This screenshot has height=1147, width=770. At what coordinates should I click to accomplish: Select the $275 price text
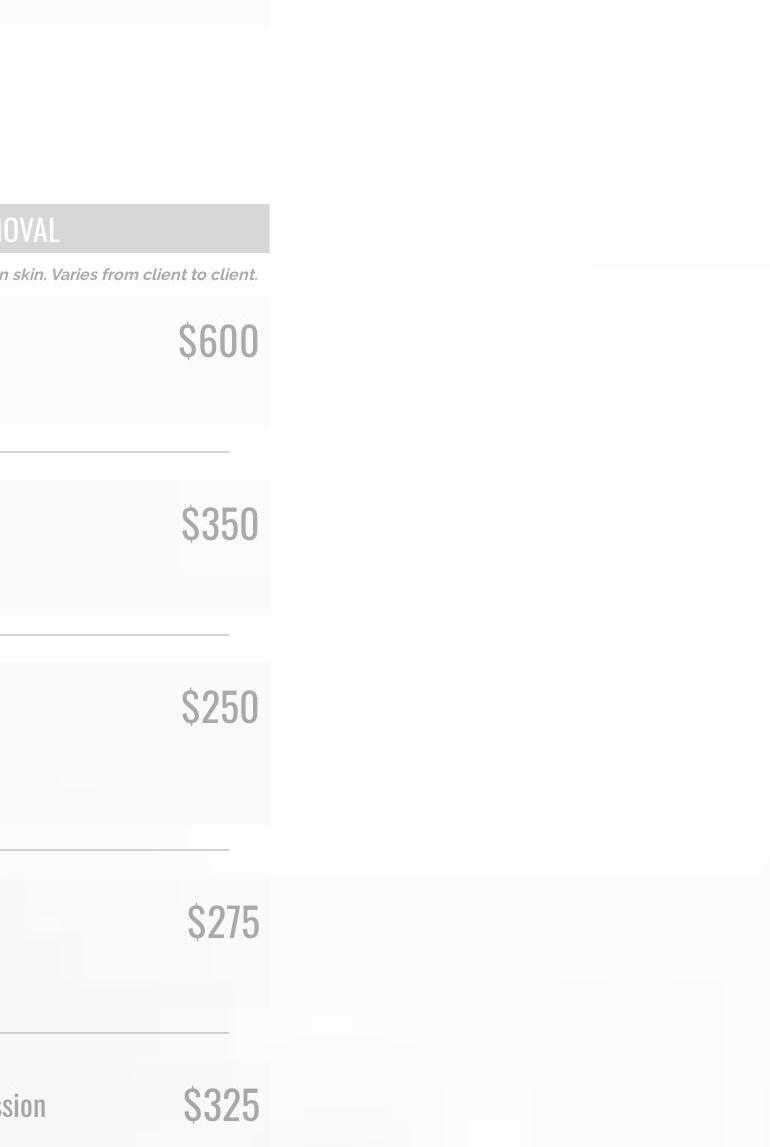click(x=222, y=922)
